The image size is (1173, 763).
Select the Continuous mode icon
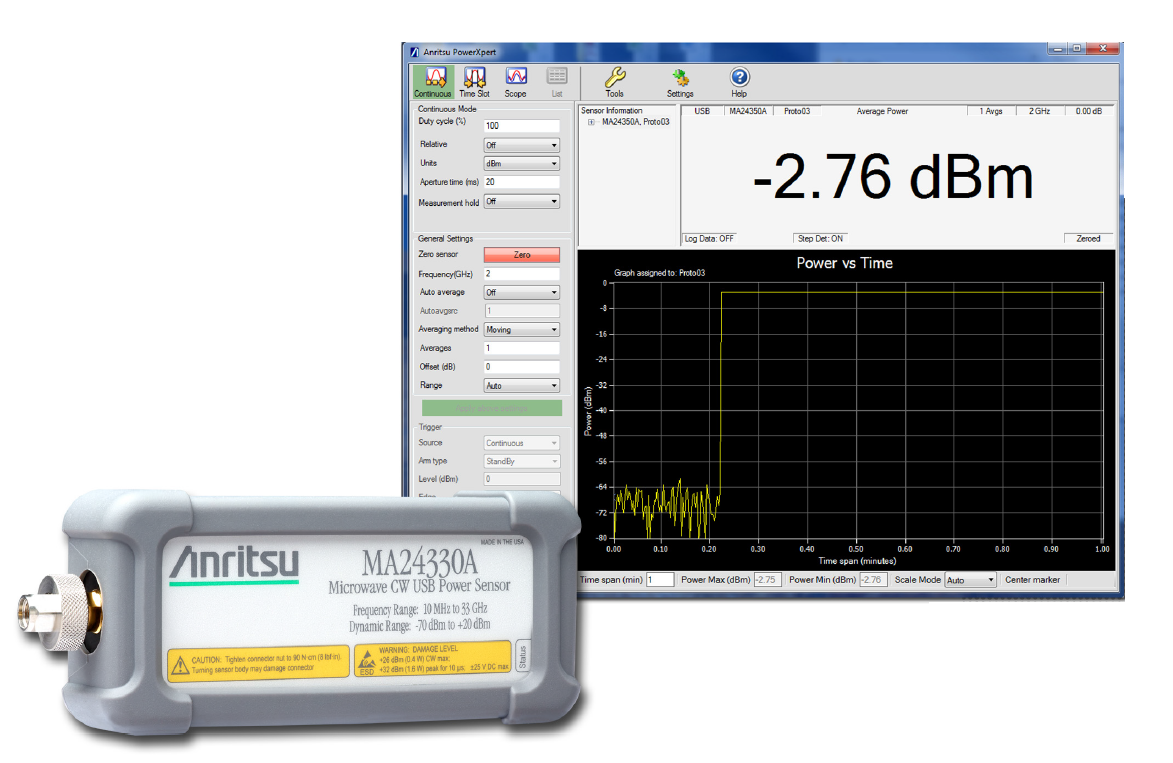[433, 82]
